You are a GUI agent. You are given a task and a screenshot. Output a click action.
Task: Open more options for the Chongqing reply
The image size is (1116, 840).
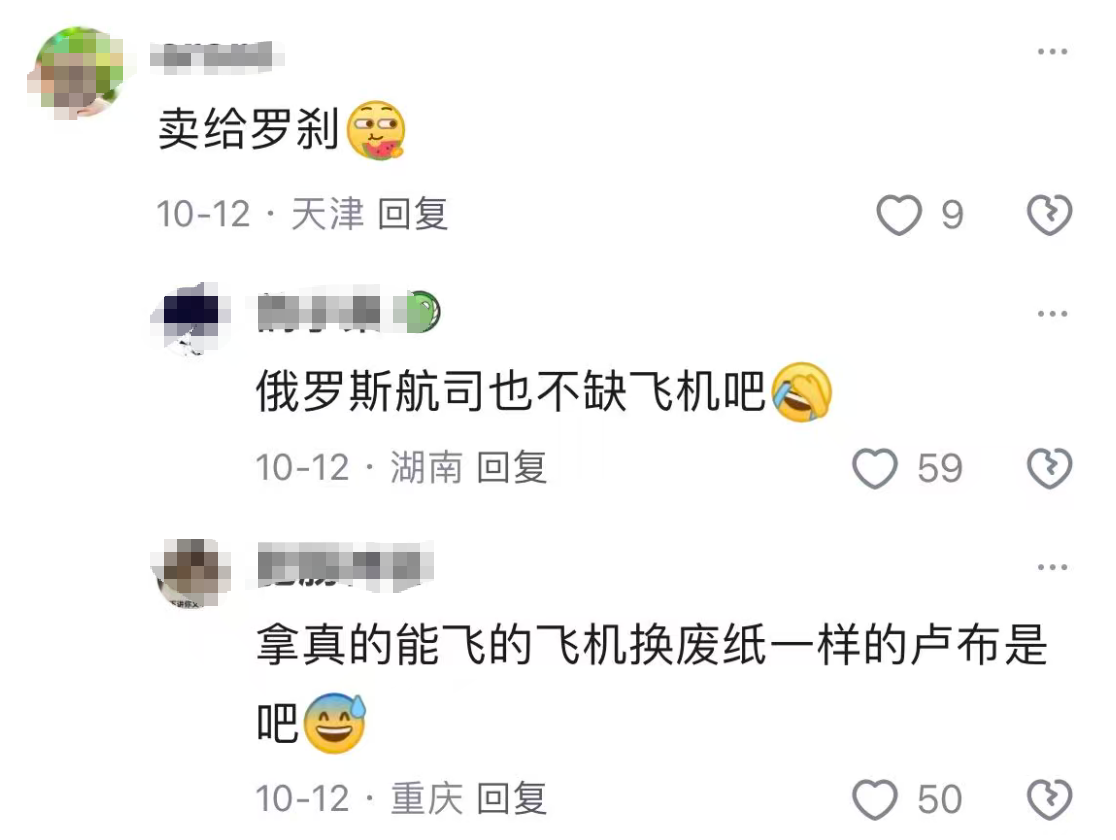point(1052,567)
